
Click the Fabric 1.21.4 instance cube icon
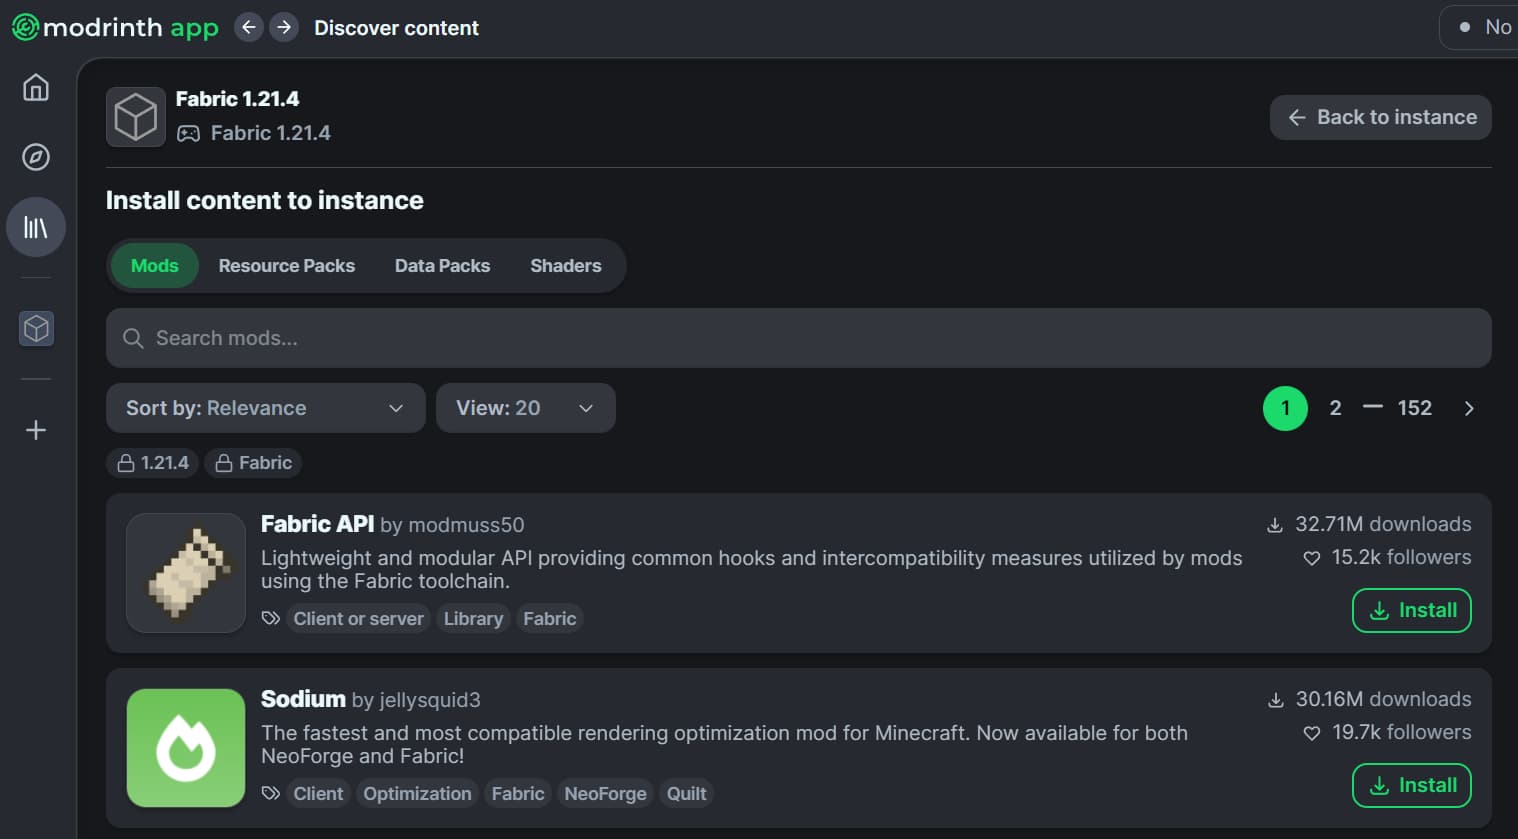pyautogui.click(x=136, y=117)
